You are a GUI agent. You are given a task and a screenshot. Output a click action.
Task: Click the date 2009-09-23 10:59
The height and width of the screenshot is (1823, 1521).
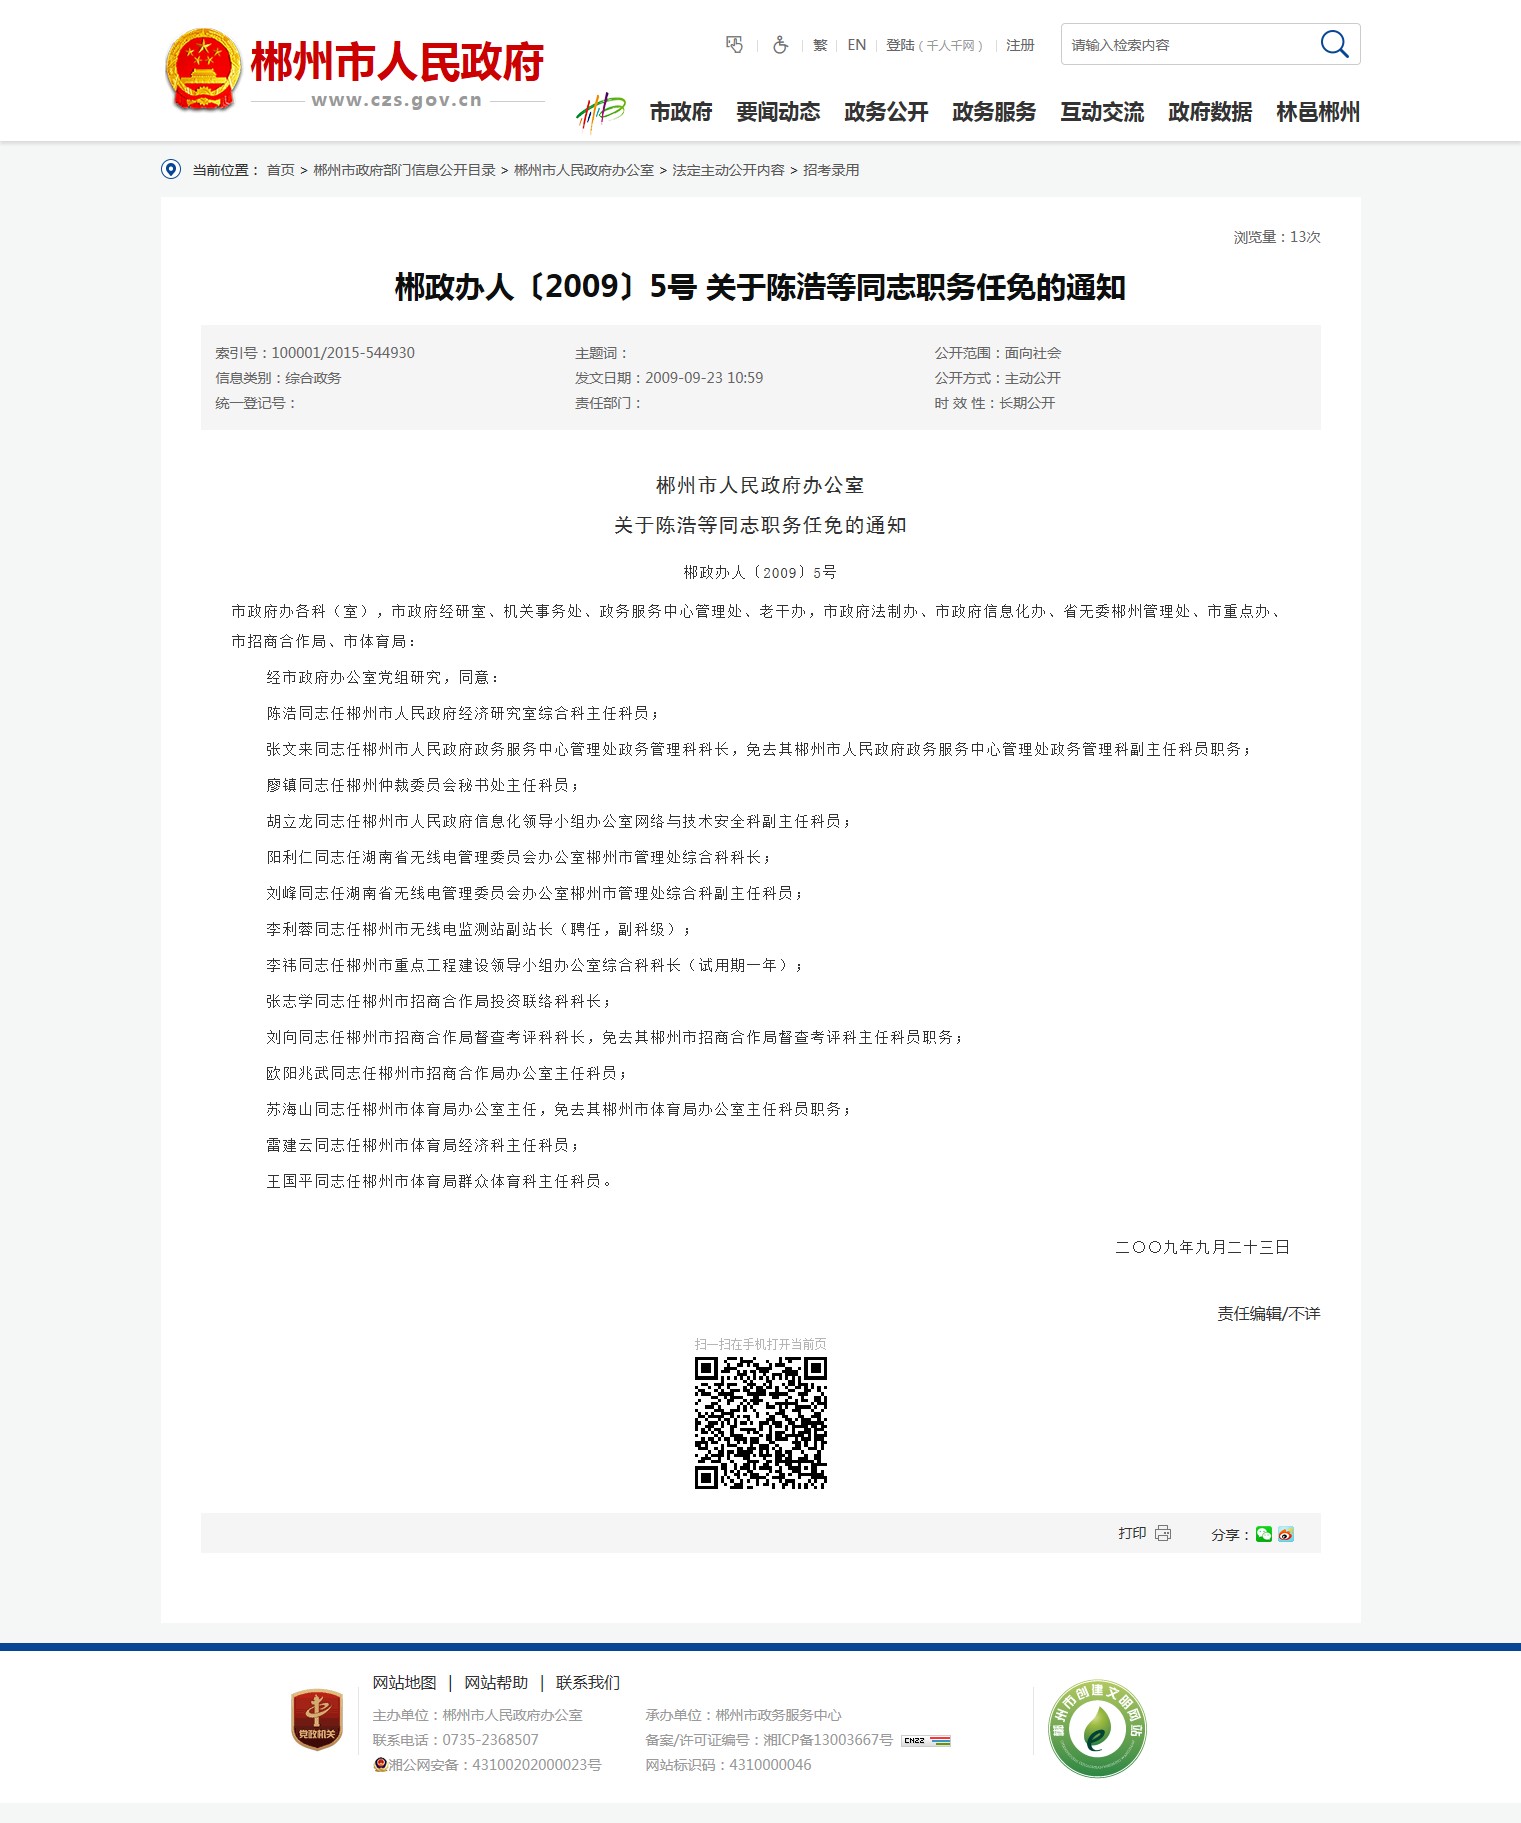click(x=704, y=378)
